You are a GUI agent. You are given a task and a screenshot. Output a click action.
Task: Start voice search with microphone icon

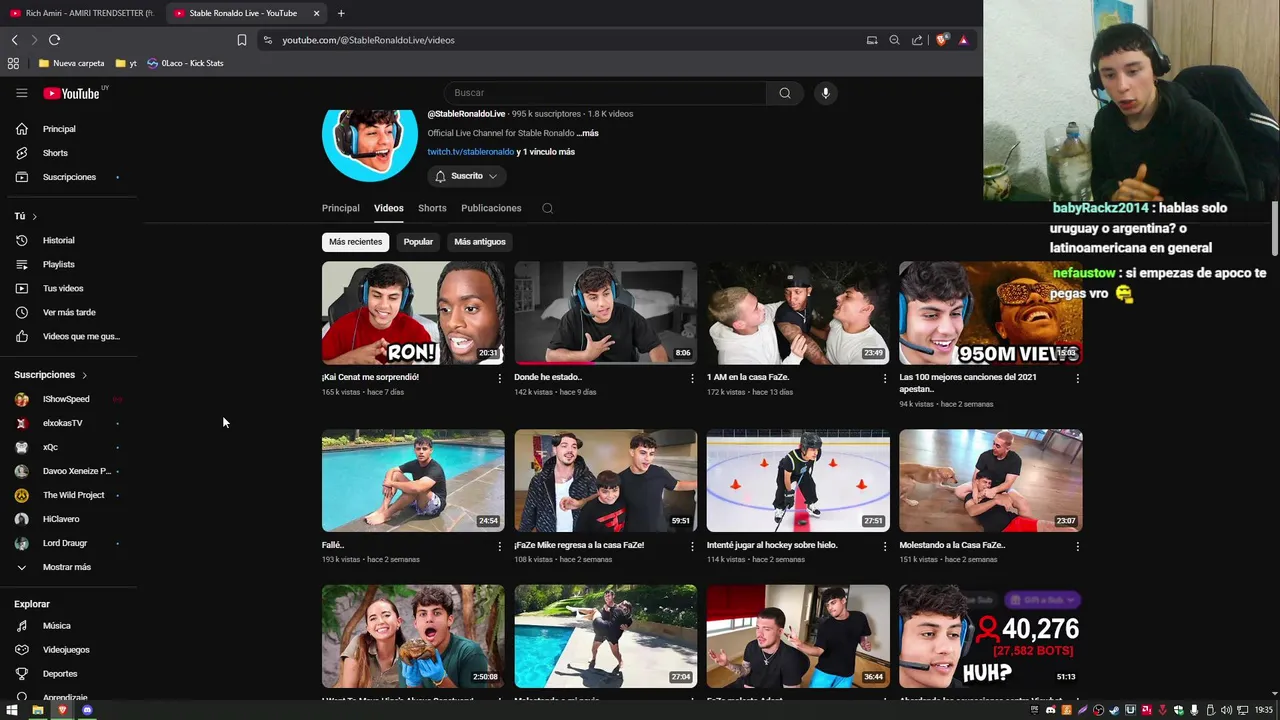click(825, 93)
